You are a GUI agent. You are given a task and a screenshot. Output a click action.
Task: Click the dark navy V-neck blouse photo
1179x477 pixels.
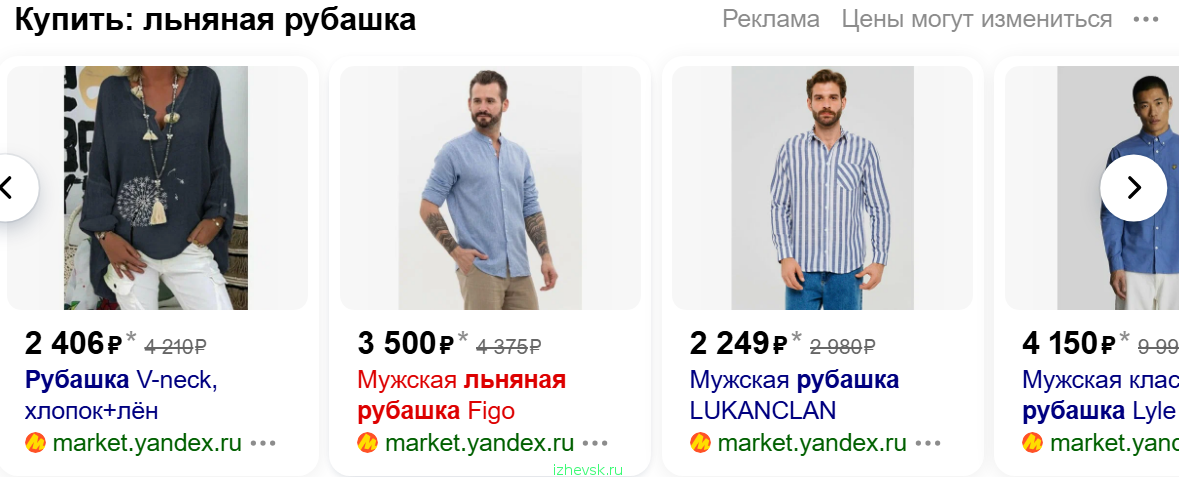click(x=156, y=188)
